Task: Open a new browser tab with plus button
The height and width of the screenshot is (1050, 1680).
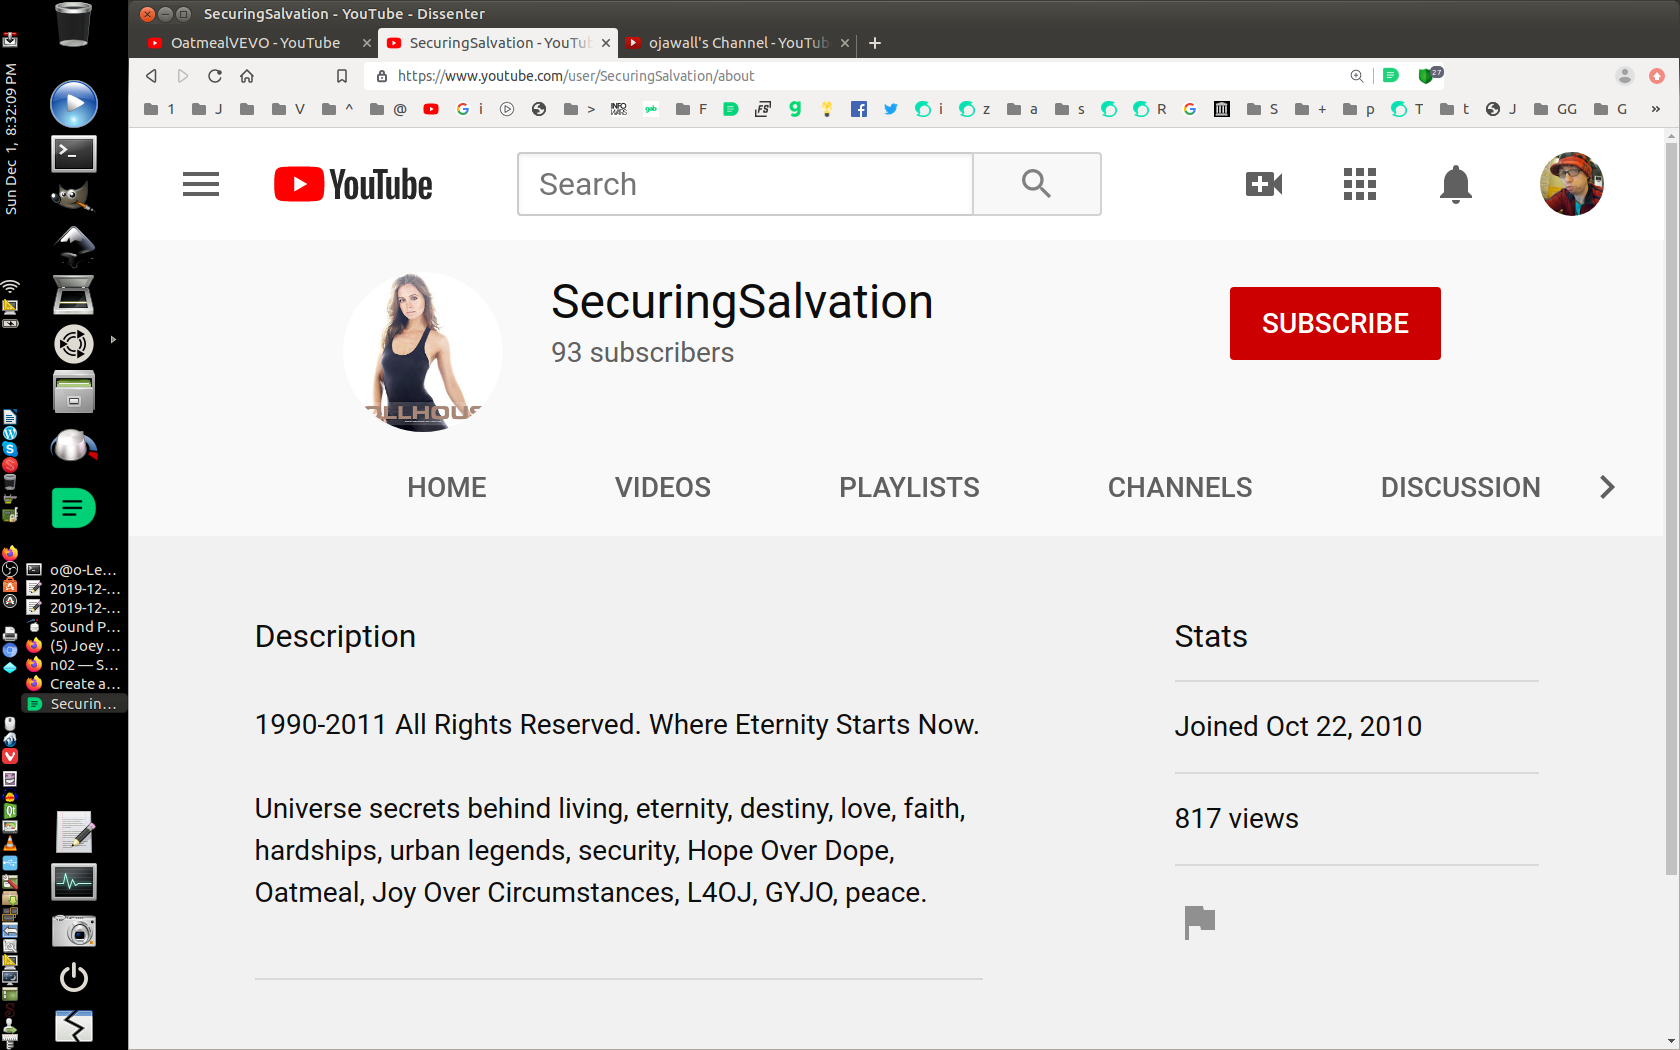Action: [x=875, y=43]
